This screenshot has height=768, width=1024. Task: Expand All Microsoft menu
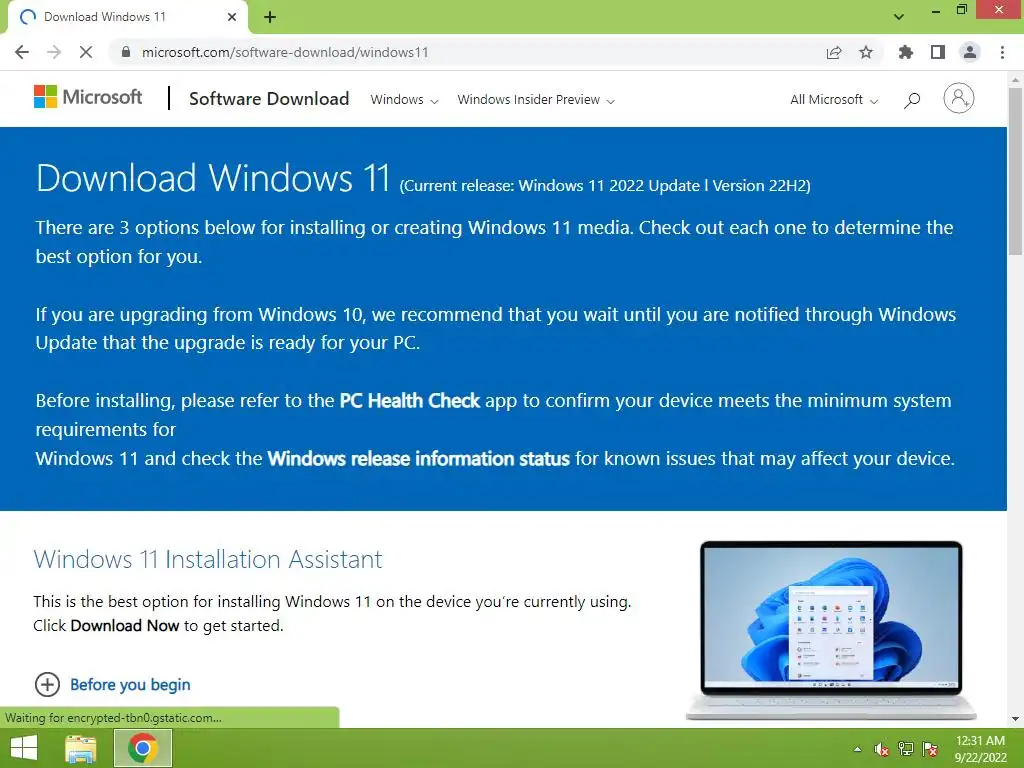(x=834, y=99)
